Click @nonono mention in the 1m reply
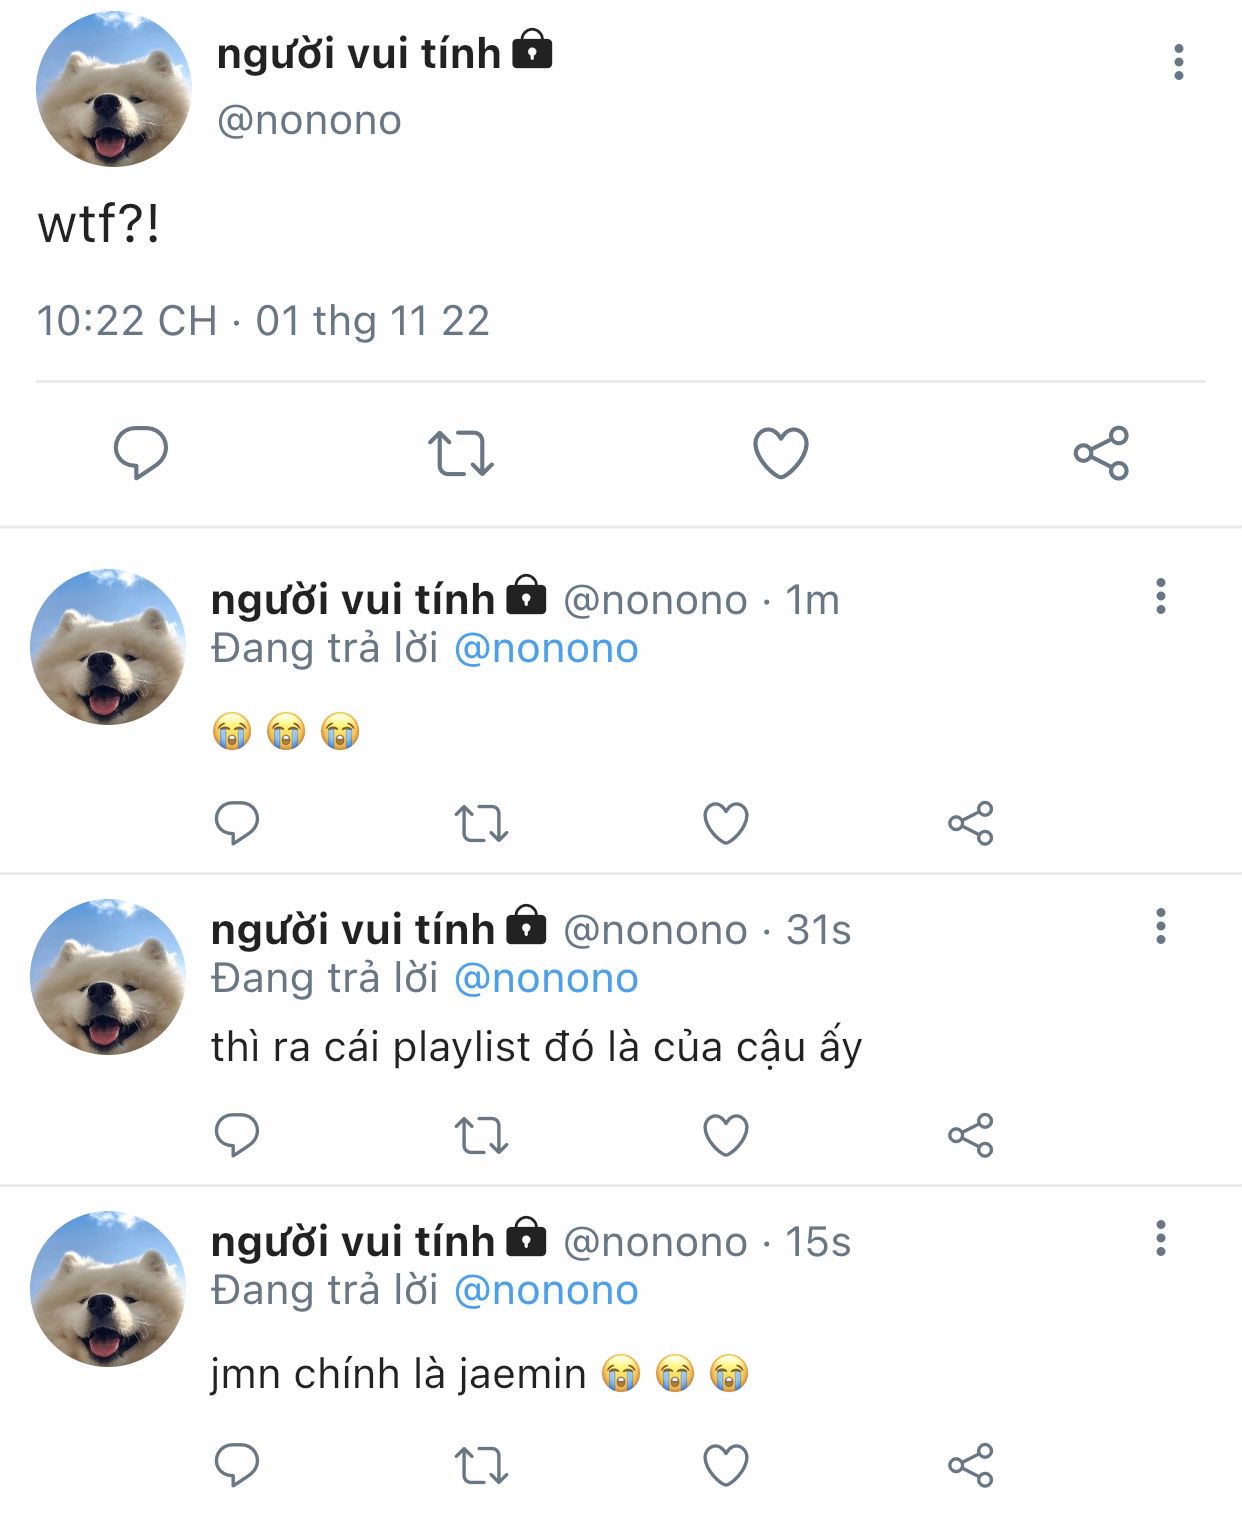Image resolution: width=1242 pixels, height=1513 pixels. click(546, 649)
